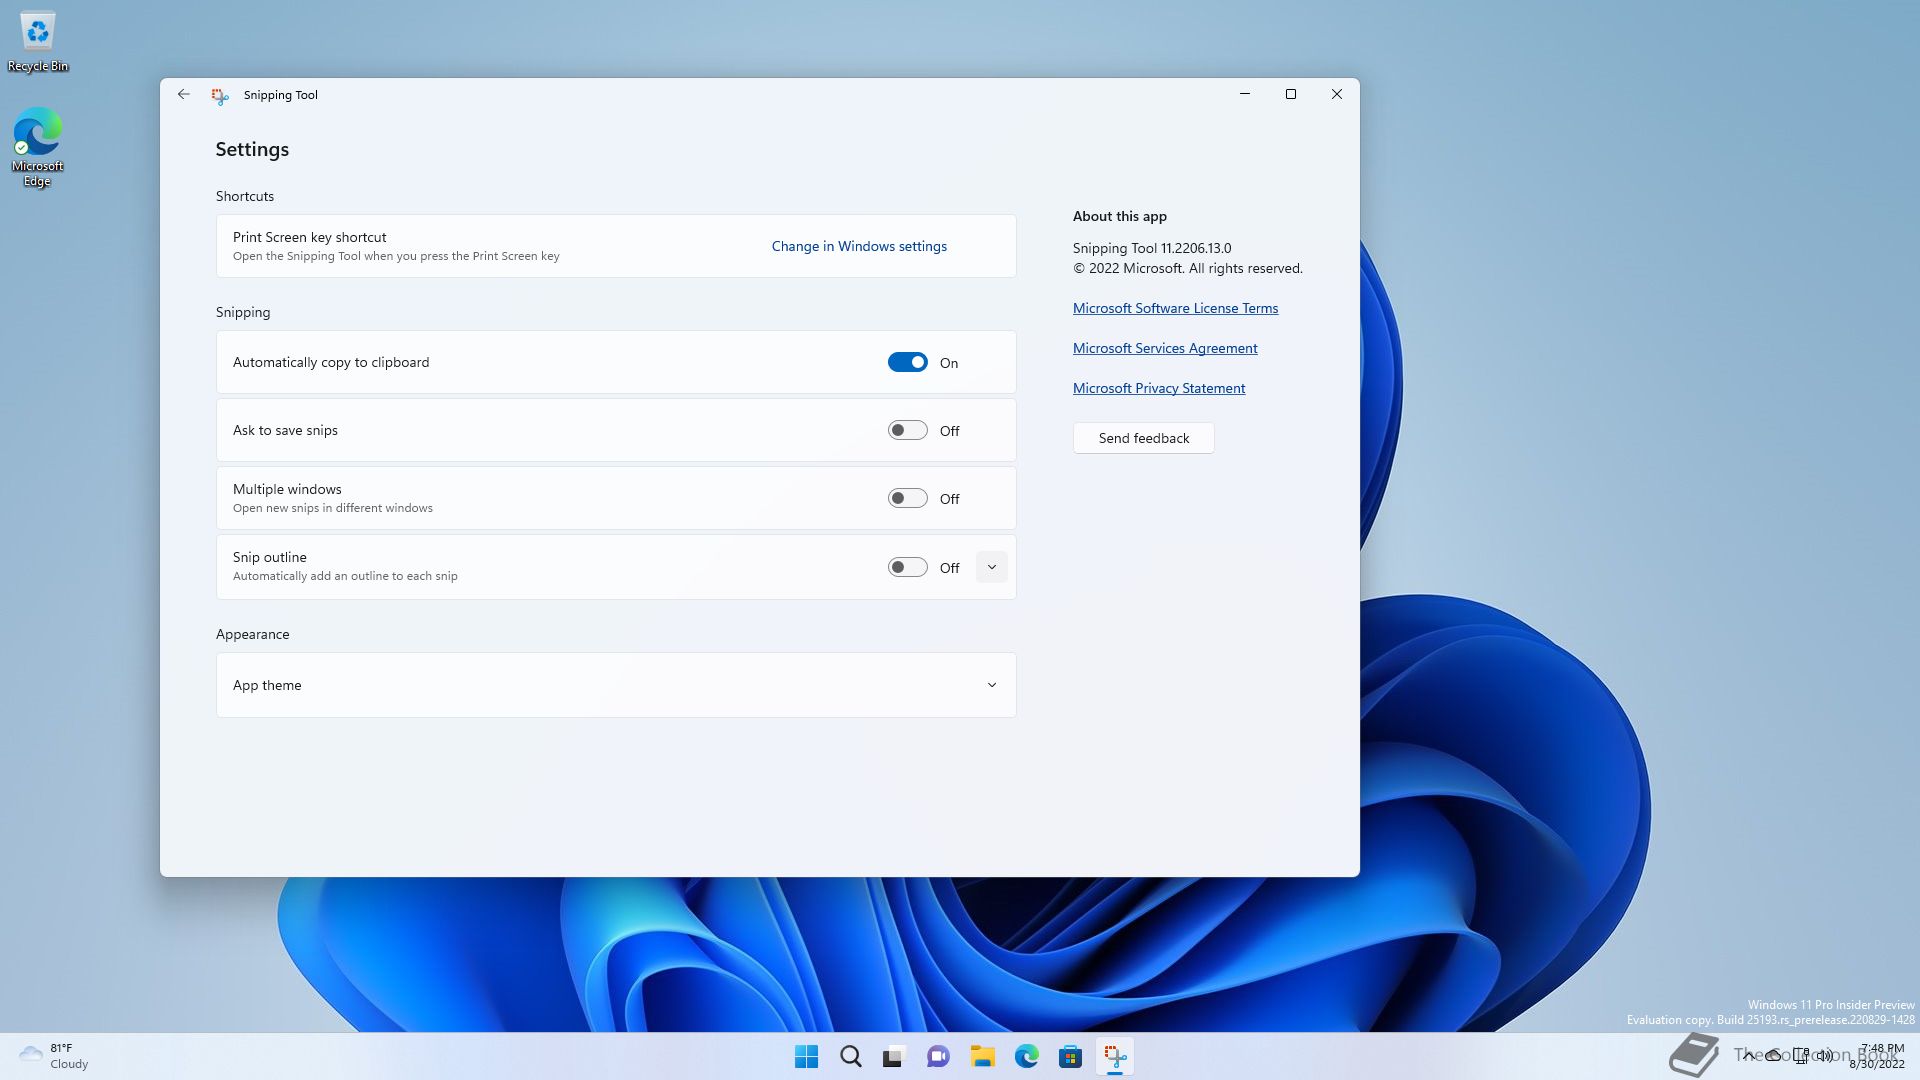Expand the Snip outline options chevron

pos(991,567)
